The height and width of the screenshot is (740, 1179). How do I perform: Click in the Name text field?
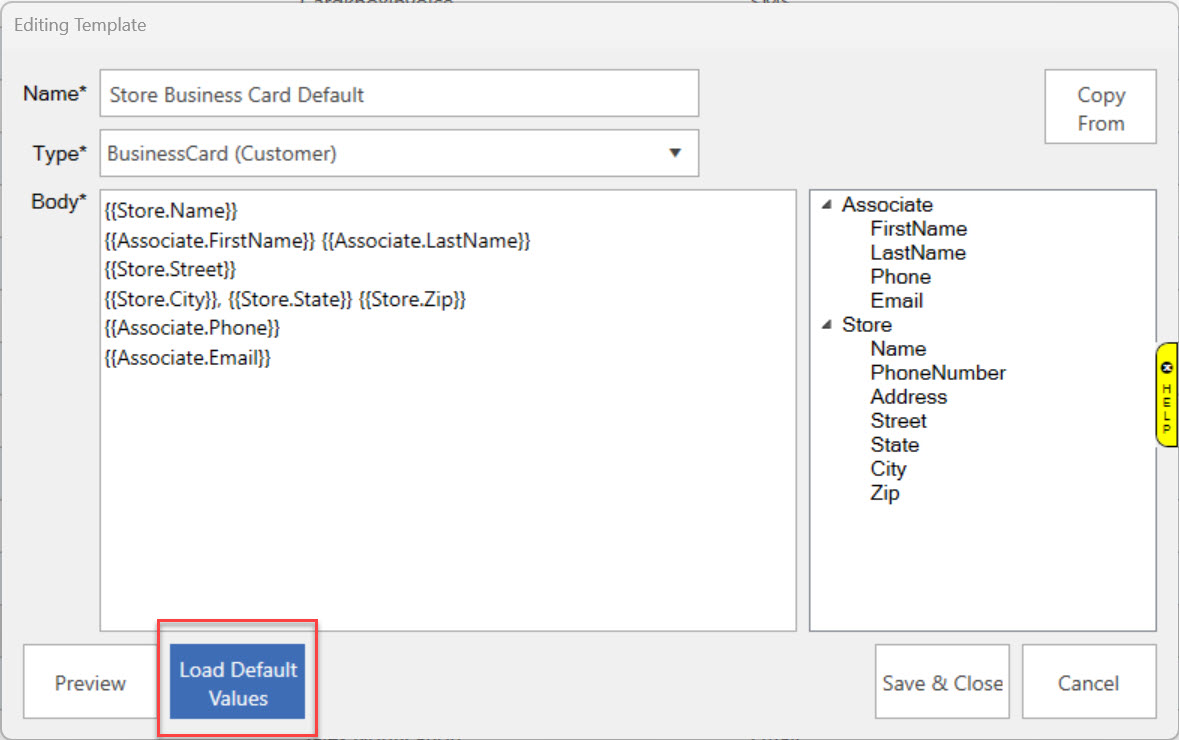coord(399,95)
